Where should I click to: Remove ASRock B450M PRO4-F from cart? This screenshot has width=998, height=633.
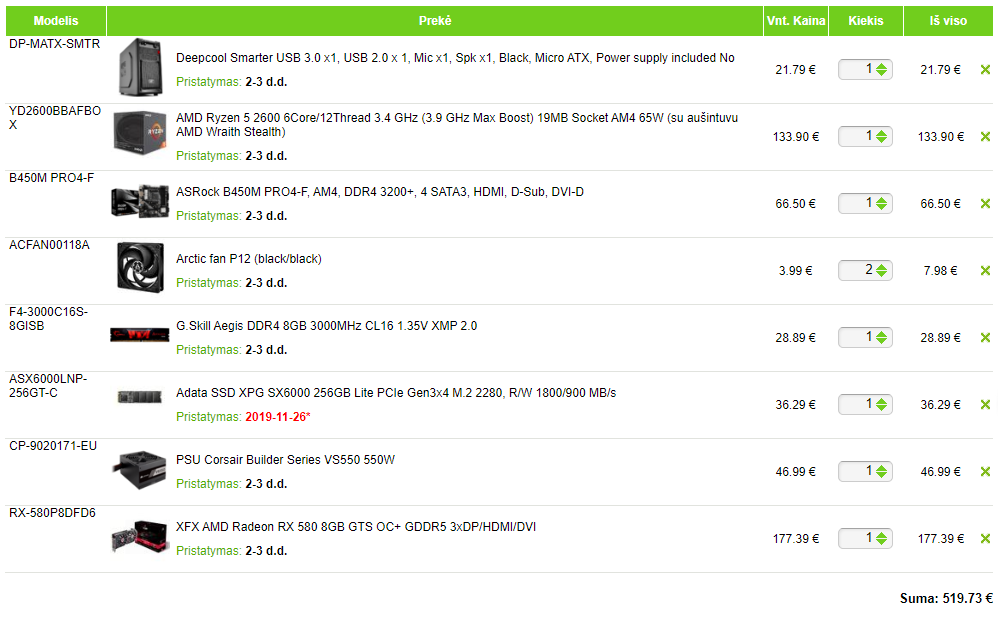point(985,204)
